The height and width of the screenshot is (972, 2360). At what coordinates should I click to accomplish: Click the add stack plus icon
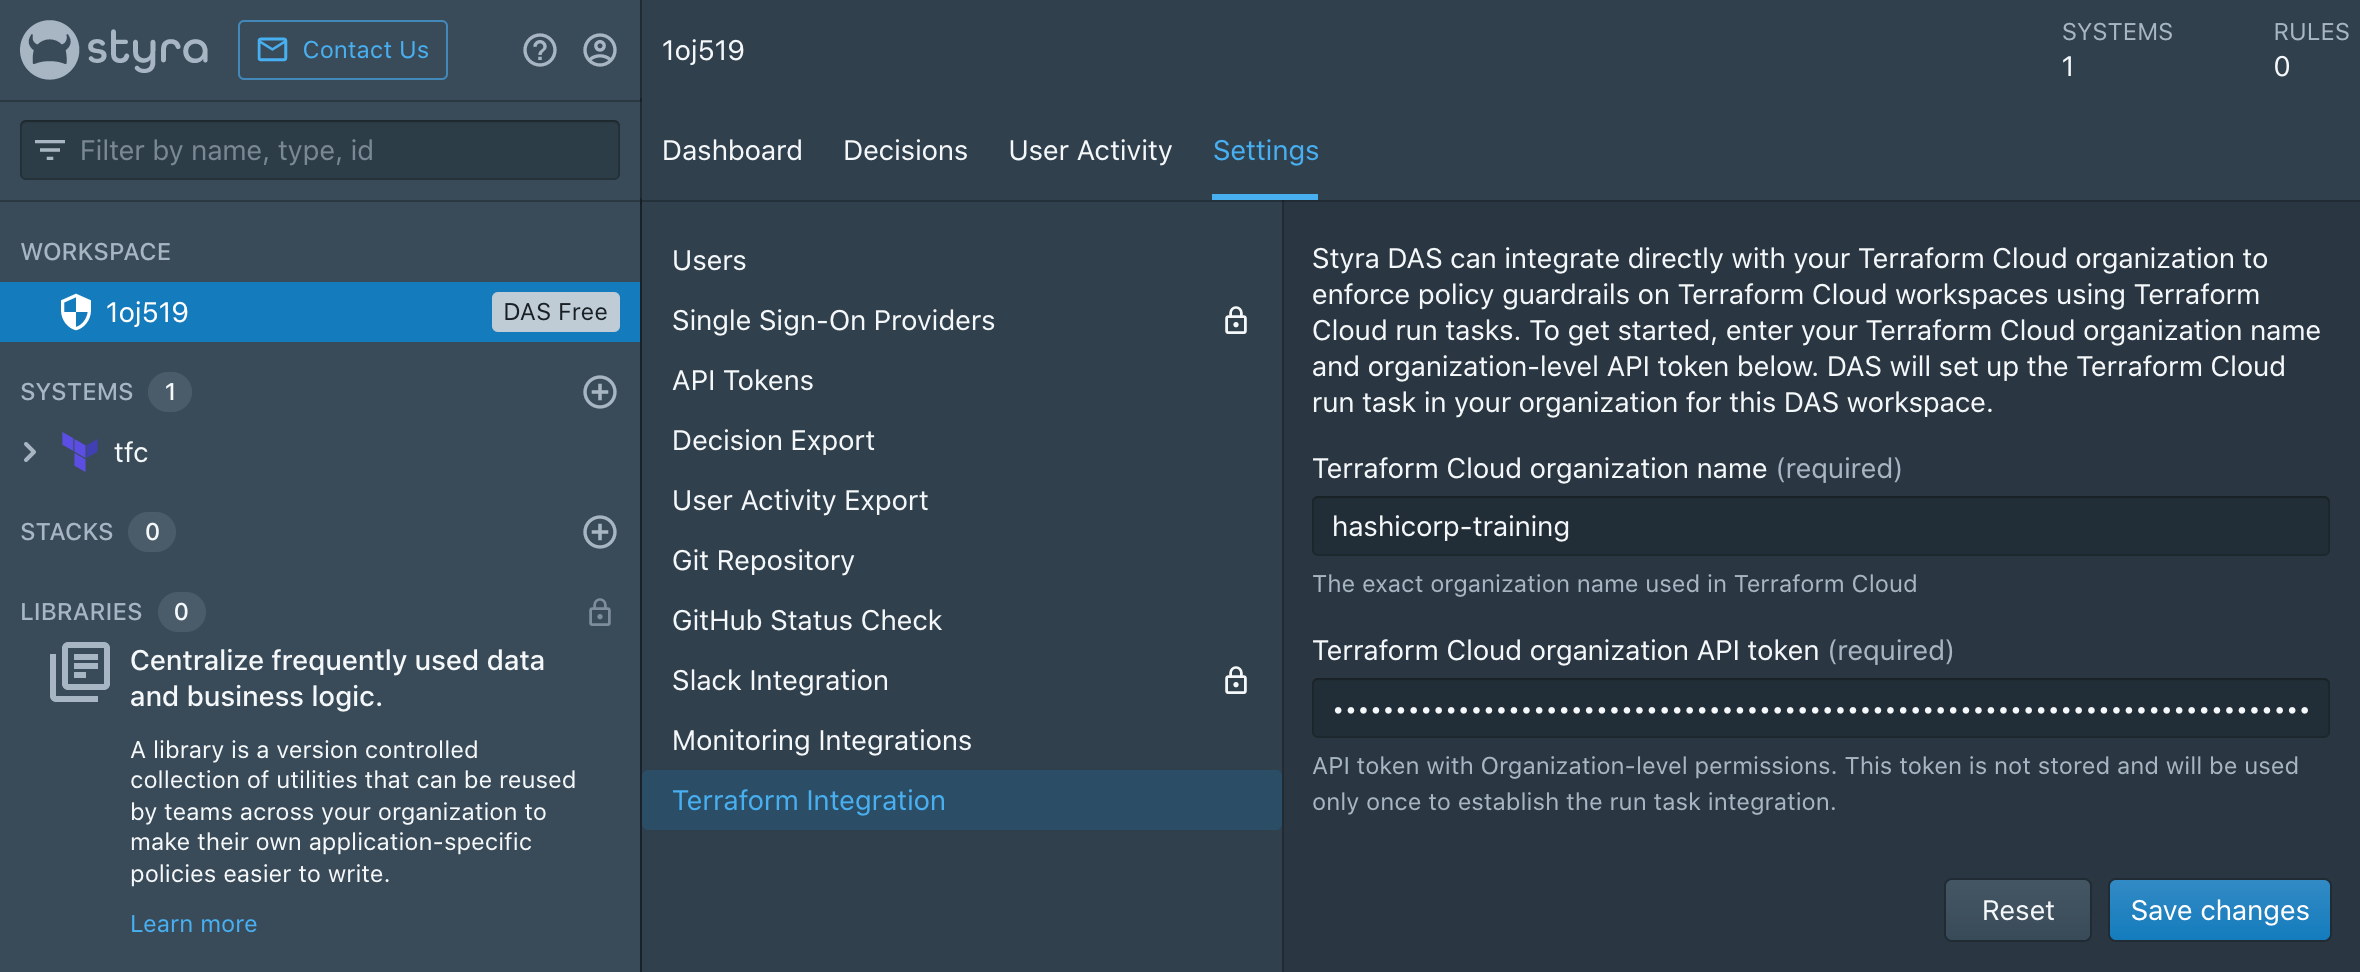600,532
